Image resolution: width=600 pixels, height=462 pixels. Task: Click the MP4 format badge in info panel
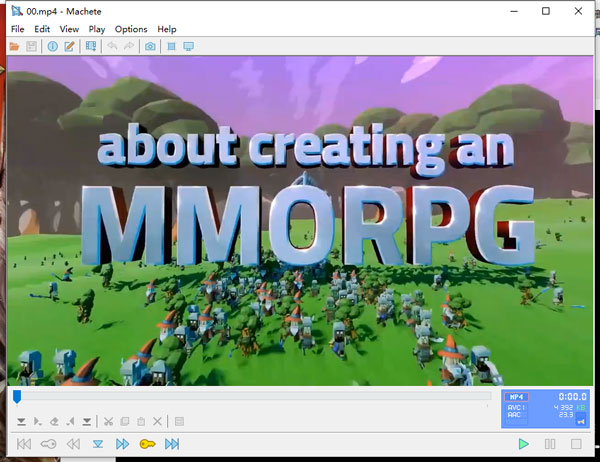click(516, 397)
